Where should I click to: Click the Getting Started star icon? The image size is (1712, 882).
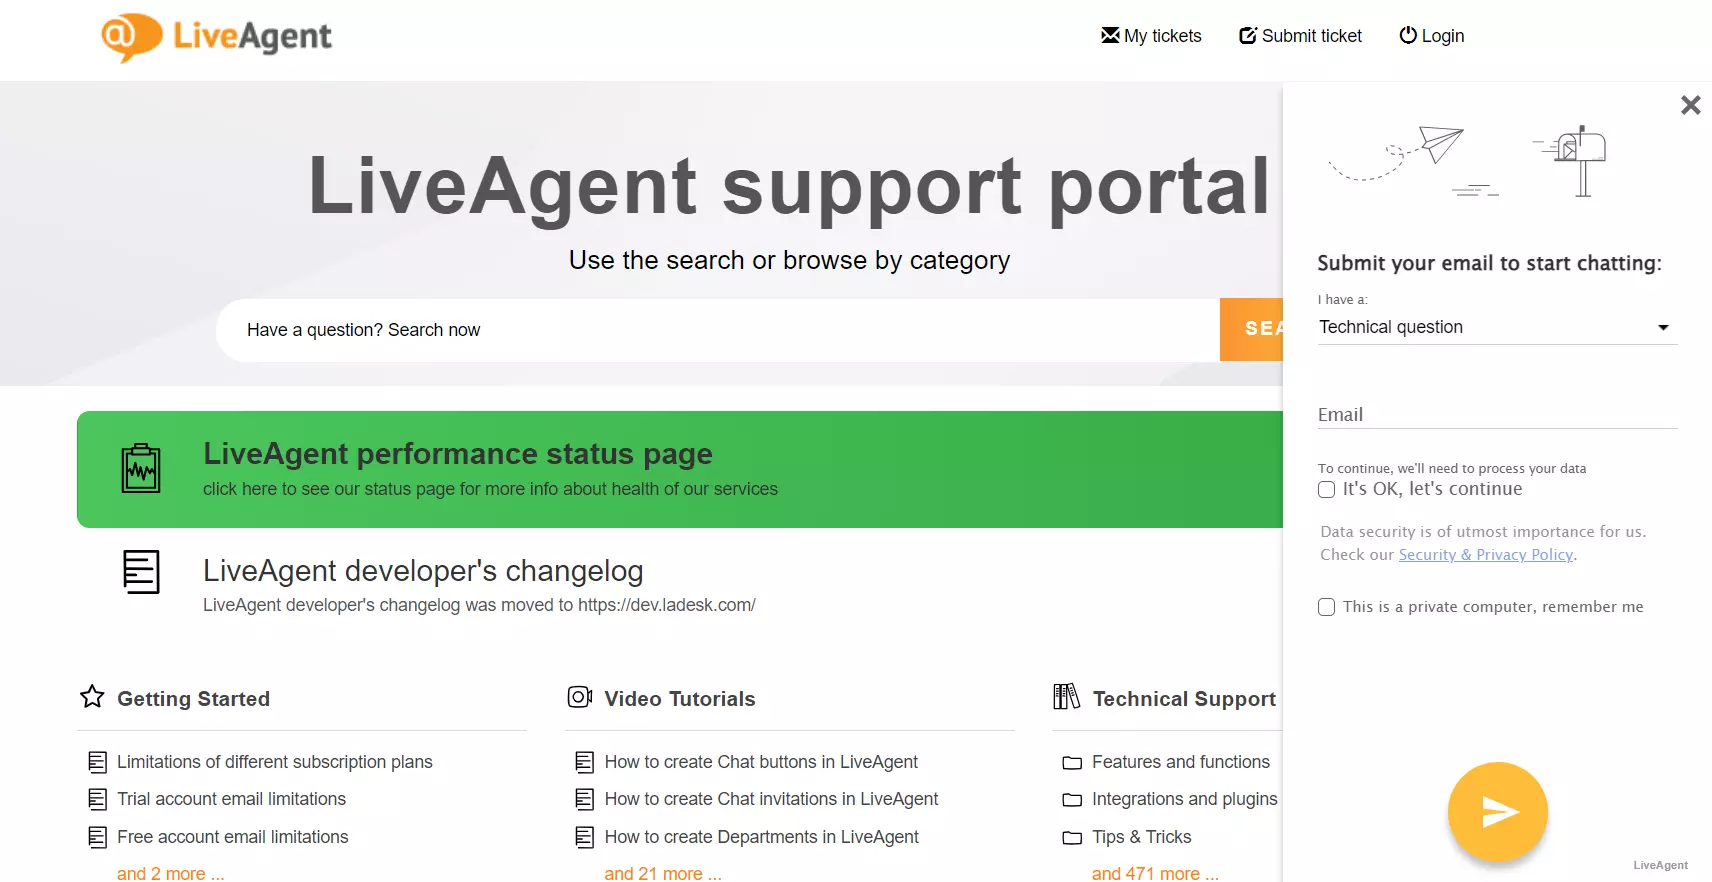pos(92,697)
